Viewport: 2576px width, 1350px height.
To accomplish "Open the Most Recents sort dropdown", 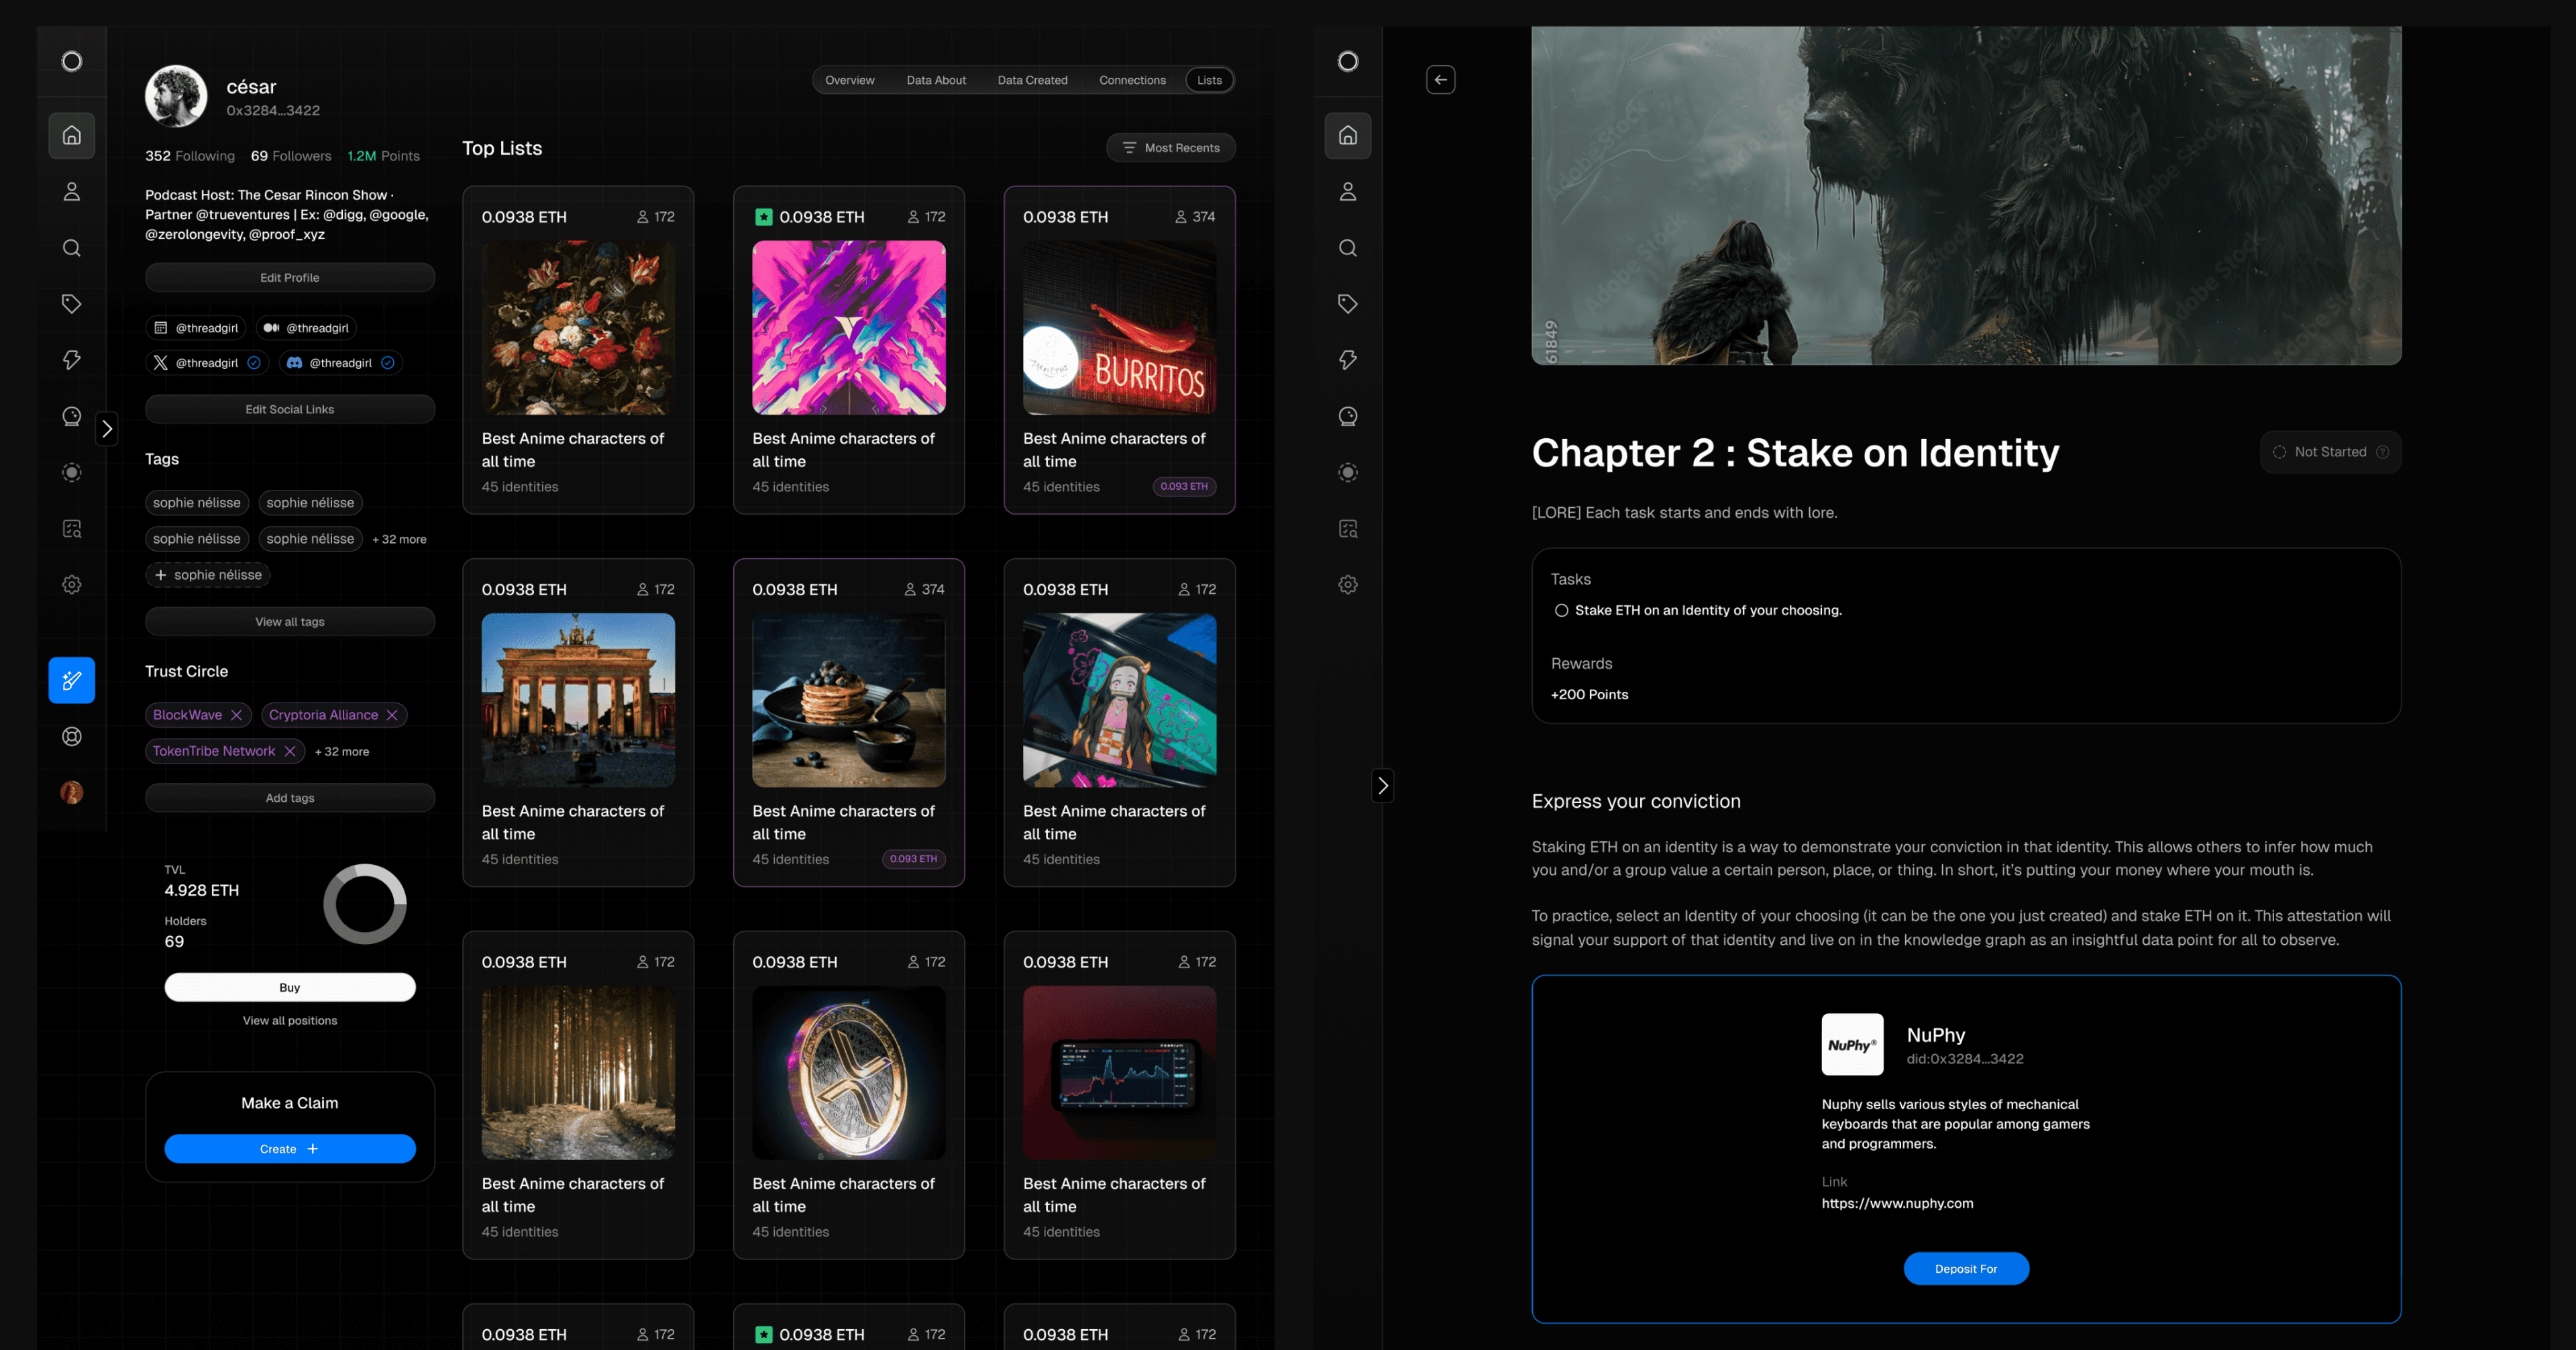I will (1170, 148).
